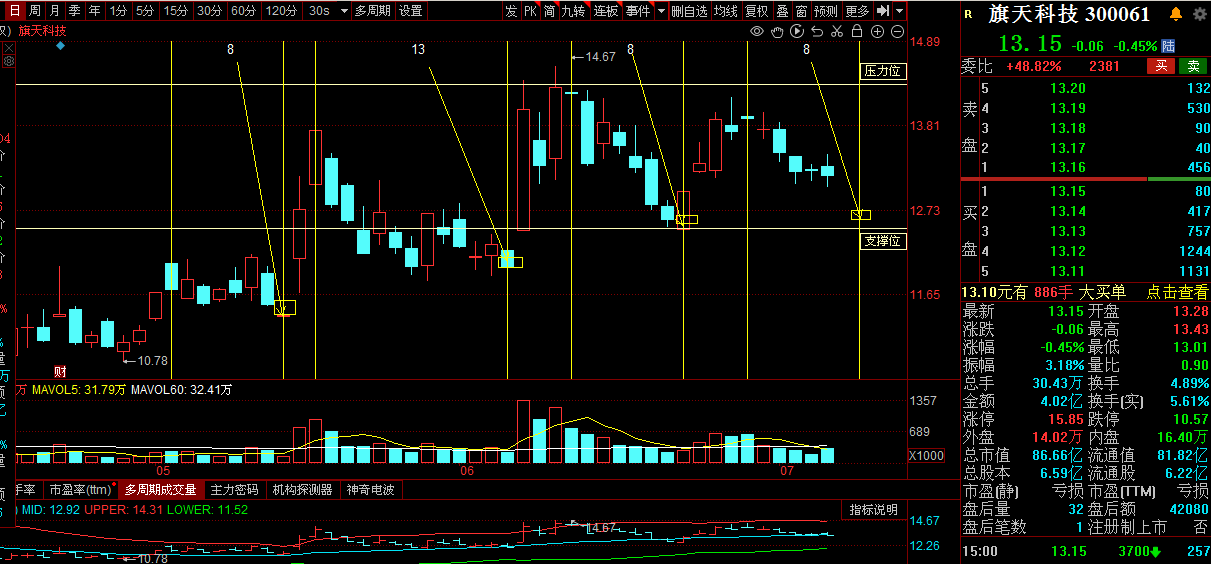The height and width of the screenshot is (564, 1211).
Task: Open 多周期 multi-period selector
Action: [x=372, y=11]
